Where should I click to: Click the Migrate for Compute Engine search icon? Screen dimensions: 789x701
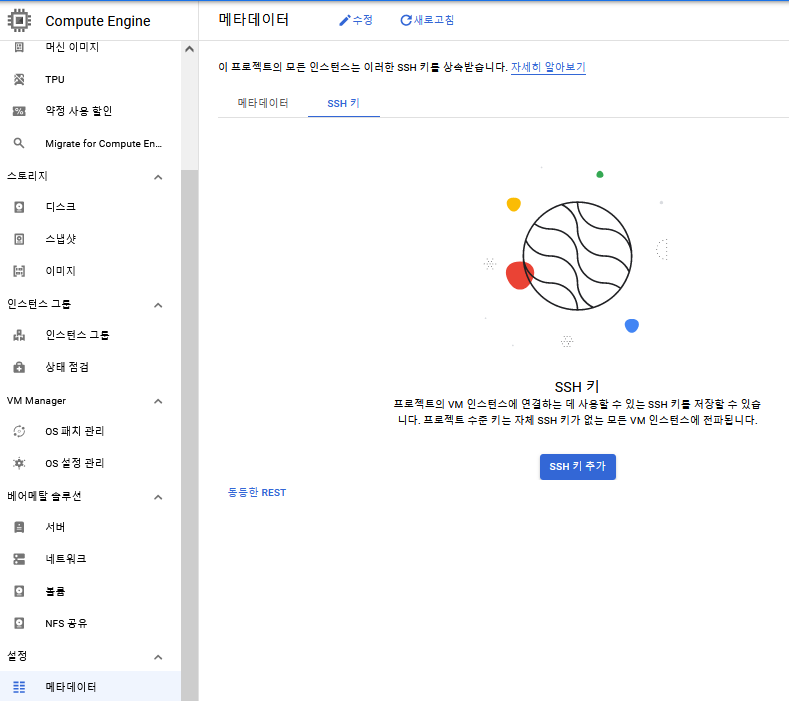point(19,143)
